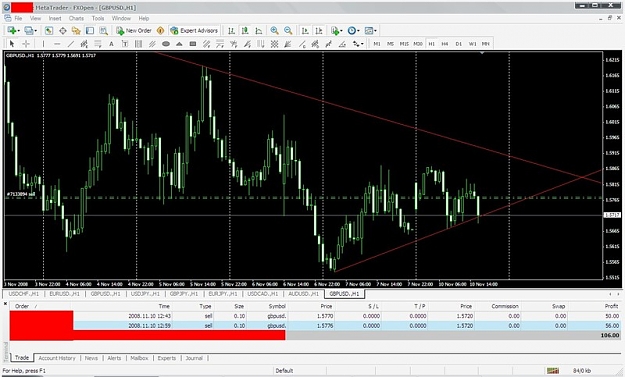Image resolution: width=625 pixels, height=377 pixels.
Task: Pick the vertical line drawing tool
Action: (x=43, y=43)
